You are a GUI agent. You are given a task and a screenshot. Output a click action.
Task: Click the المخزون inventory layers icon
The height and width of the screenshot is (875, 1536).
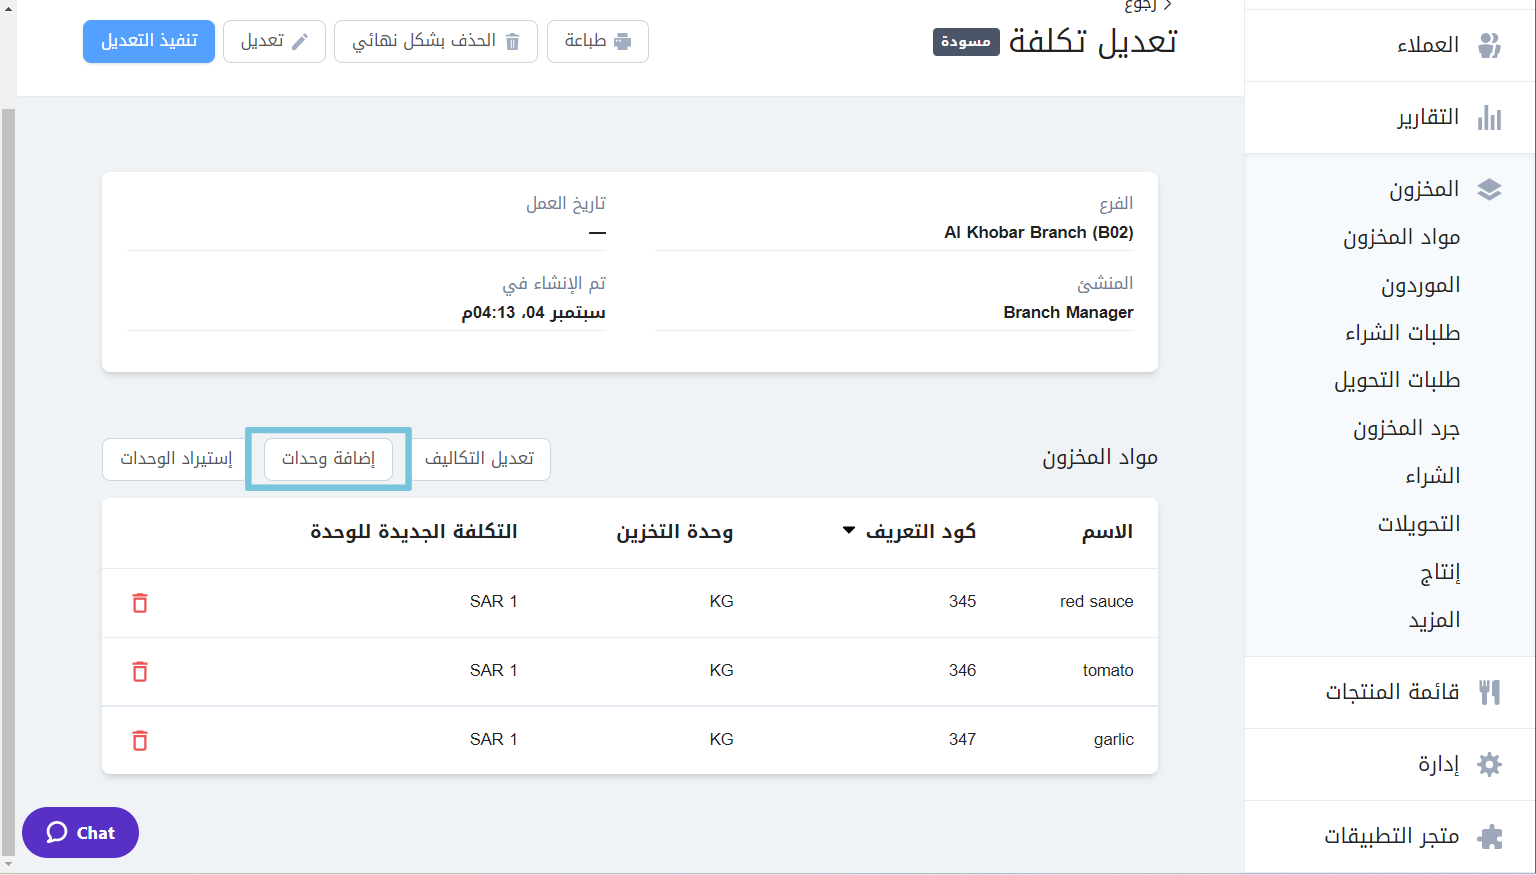click(1490, 188)
